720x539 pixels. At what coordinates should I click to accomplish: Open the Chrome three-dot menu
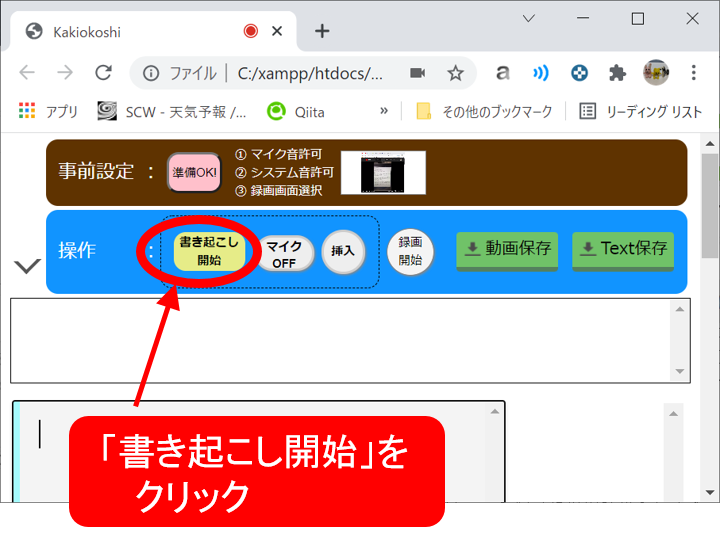tap(693, 73)
